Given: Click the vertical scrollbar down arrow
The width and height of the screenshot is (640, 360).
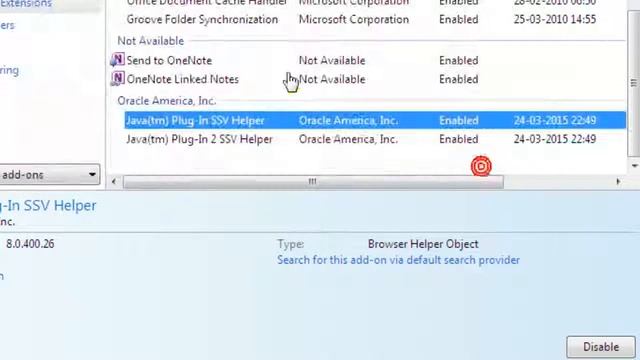Looking at the screenshot, I should 635,166.
